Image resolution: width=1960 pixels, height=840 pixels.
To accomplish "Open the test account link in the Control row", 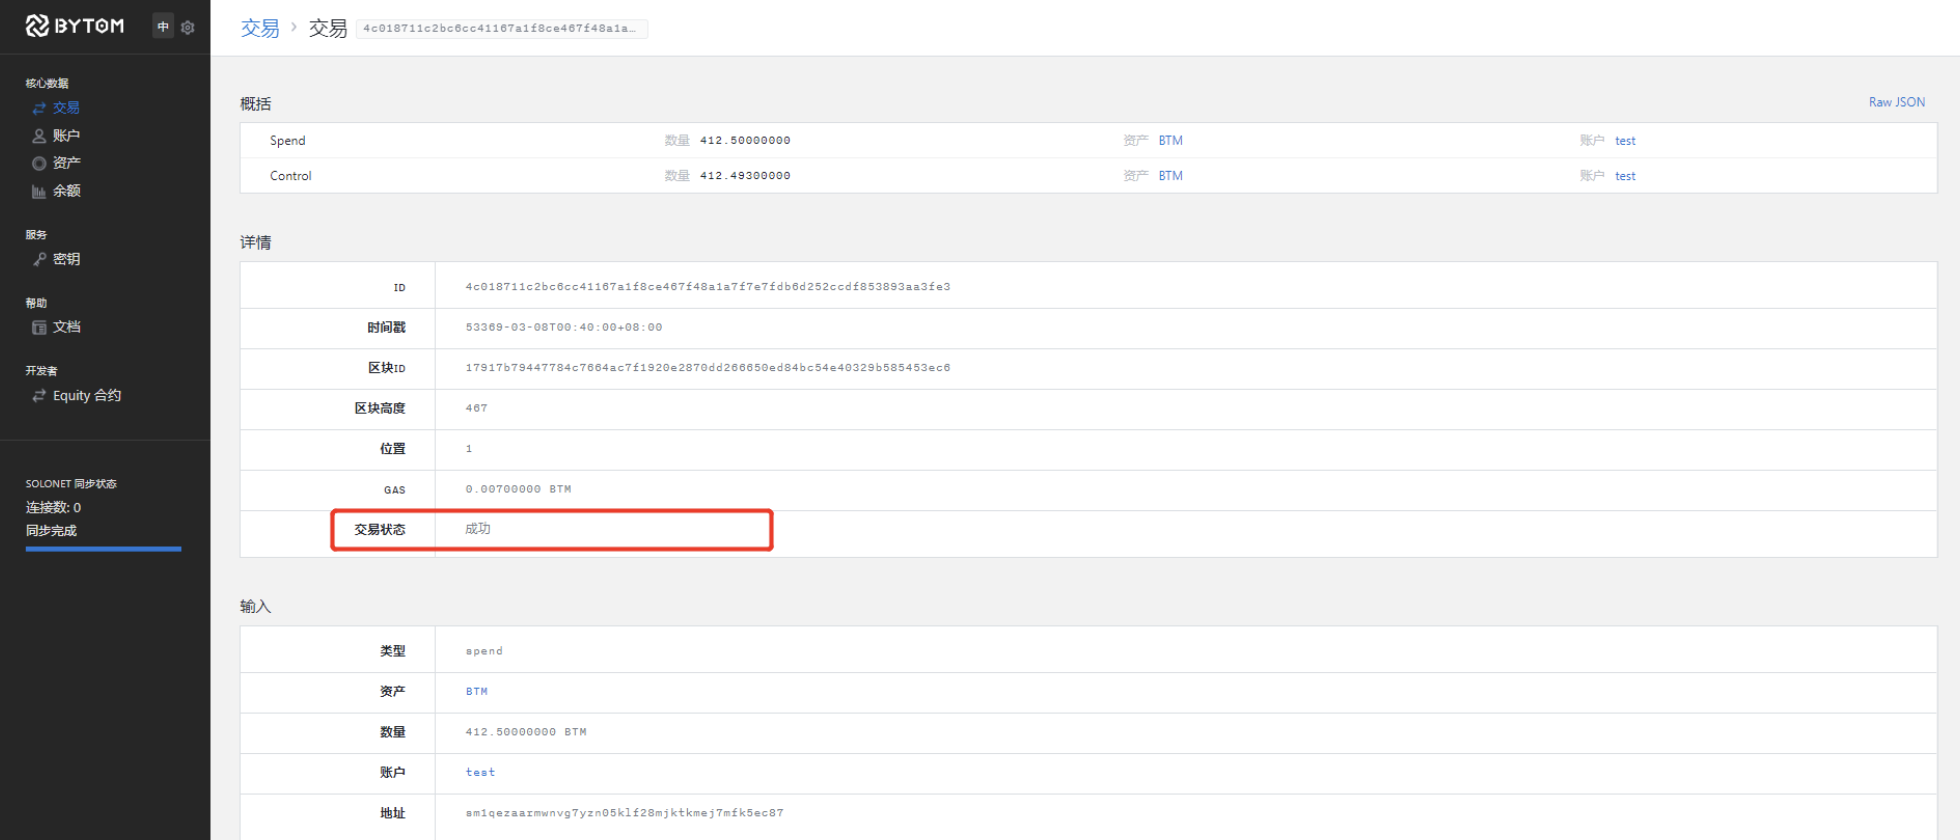I will tap(1625, 175).
